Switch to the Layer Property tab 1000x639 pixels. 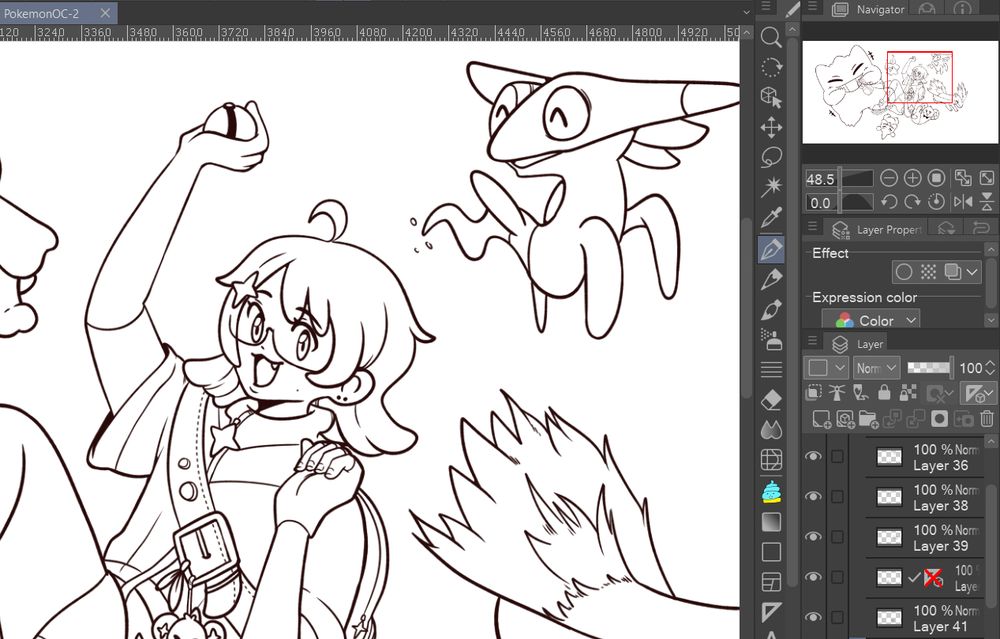pos(877,229)
